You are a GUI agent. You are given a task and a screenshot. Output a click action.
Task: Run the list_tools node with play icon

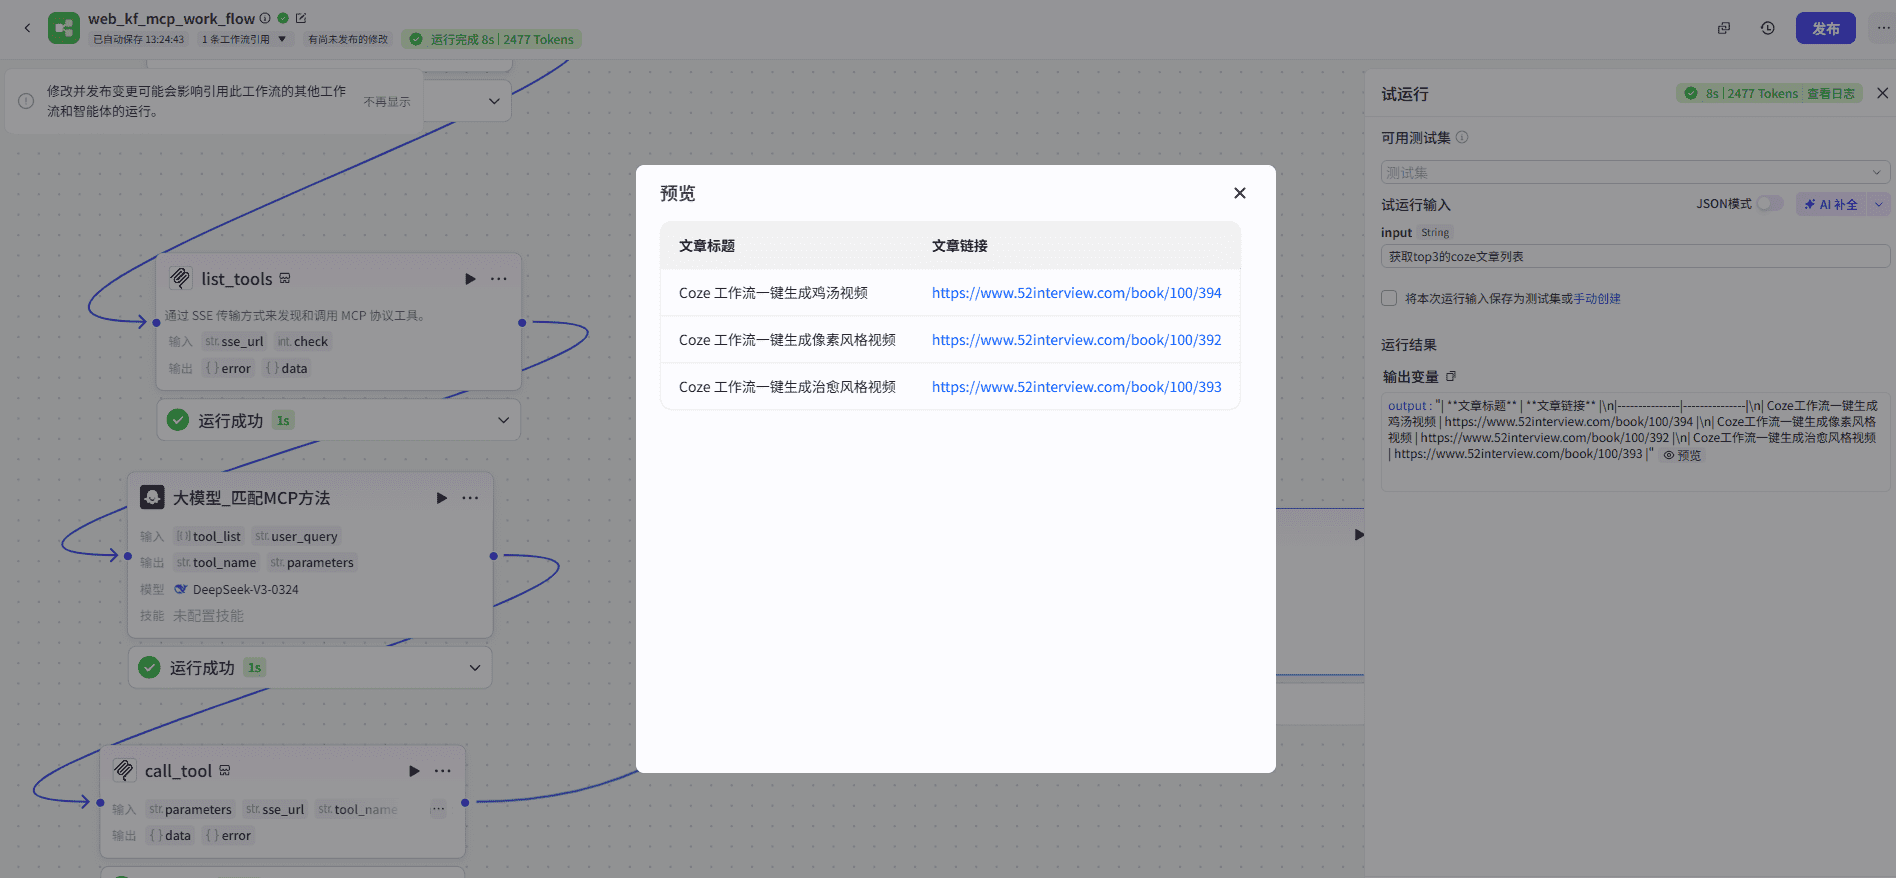(470, 279)
